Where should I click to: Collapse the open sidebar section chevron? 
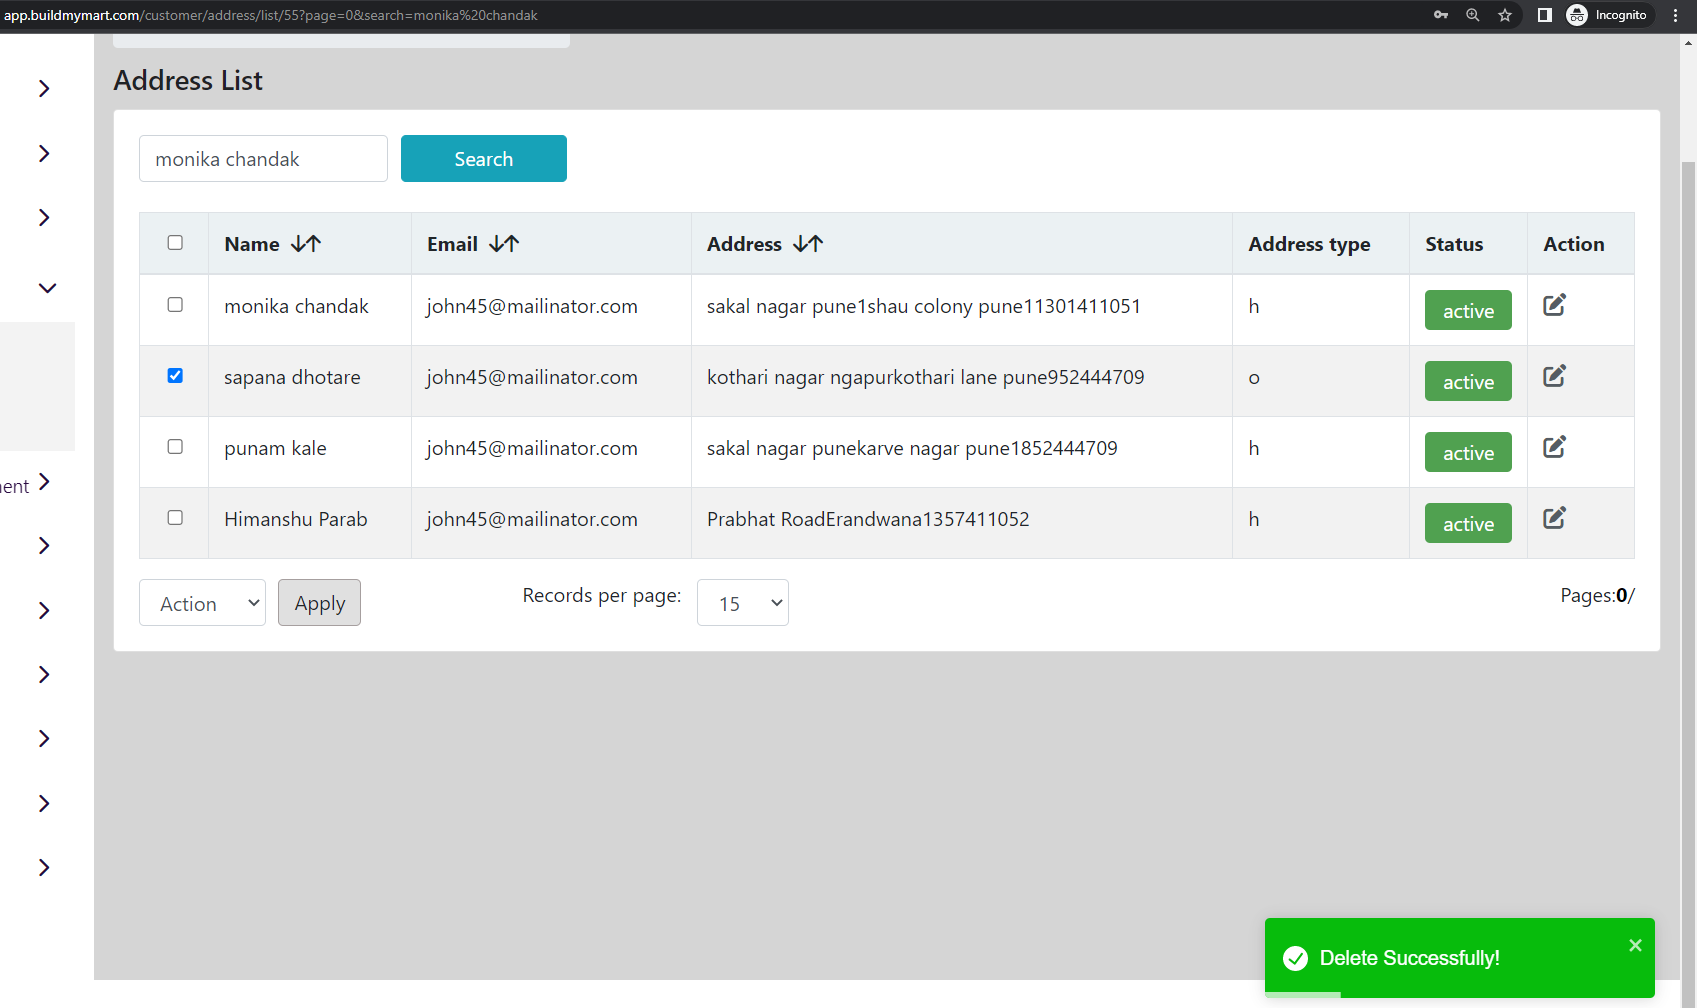pyautogui.click(x=47, y=288)
